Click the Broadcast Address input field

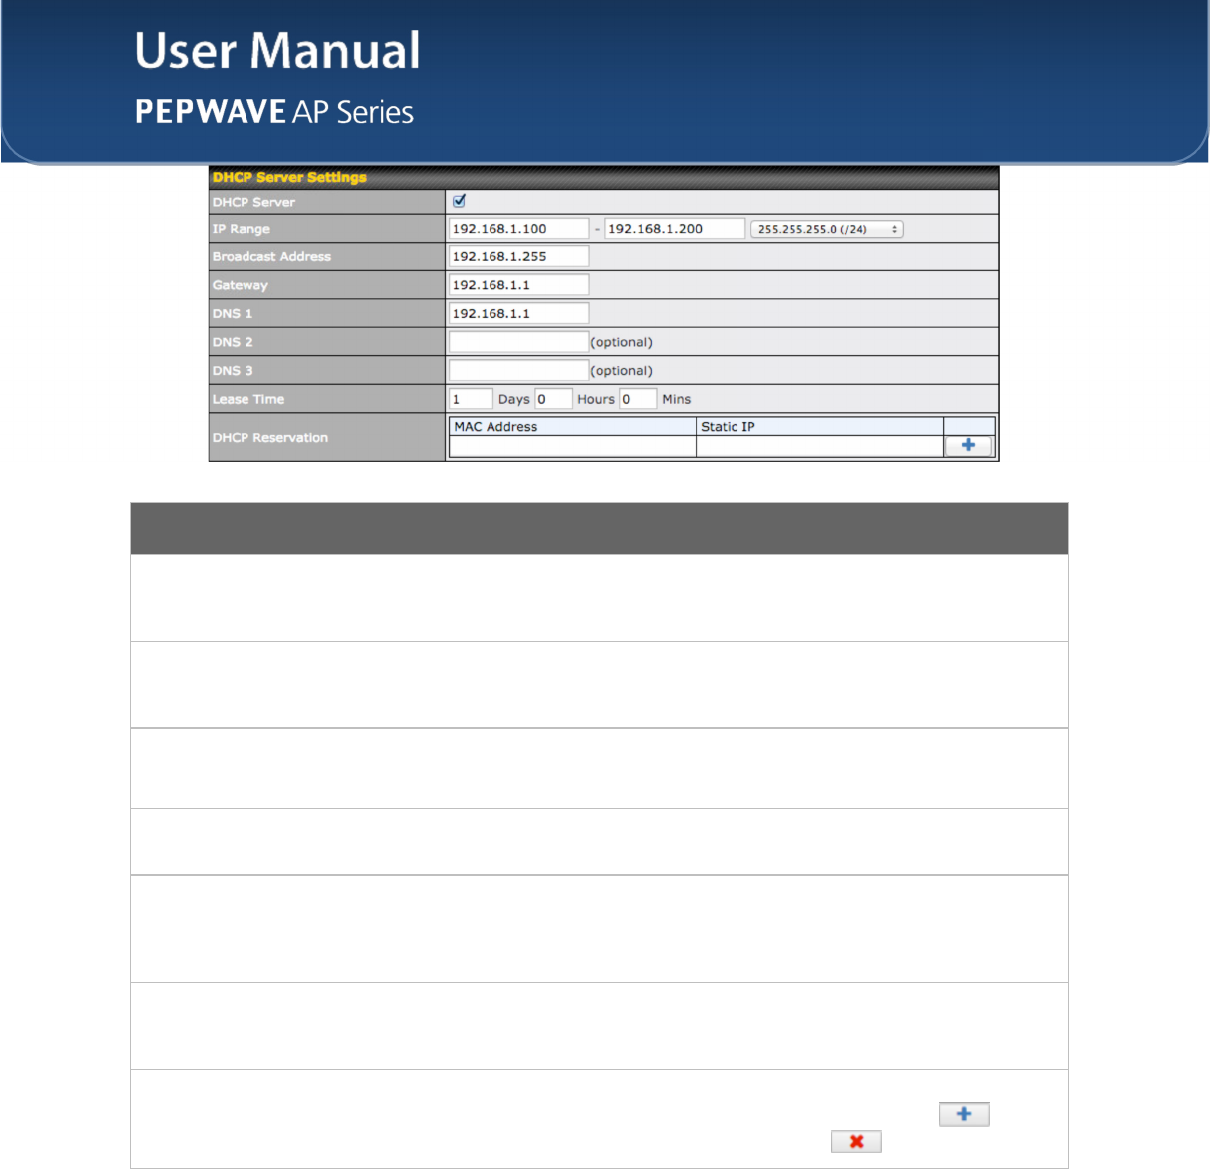click(x=519, y=256)
